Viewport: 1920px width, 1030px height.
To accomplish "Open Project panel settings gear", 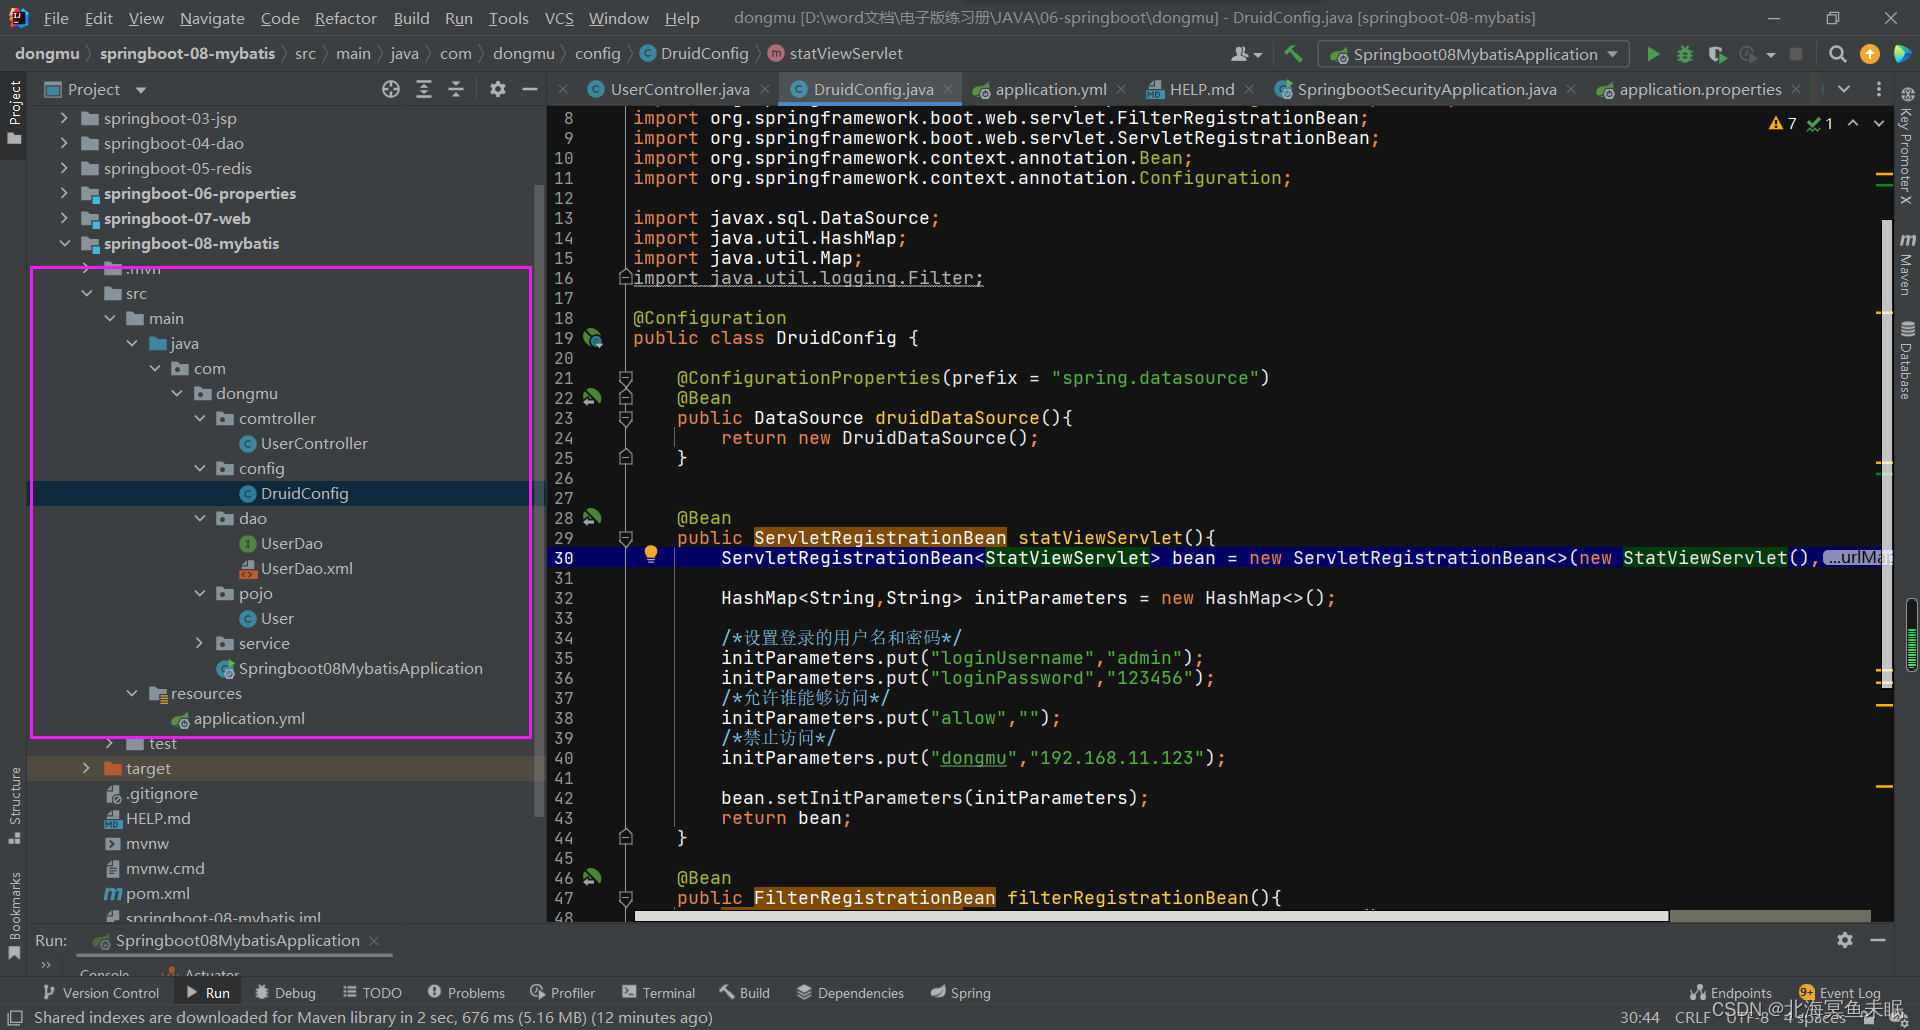I will pos(498,89).
